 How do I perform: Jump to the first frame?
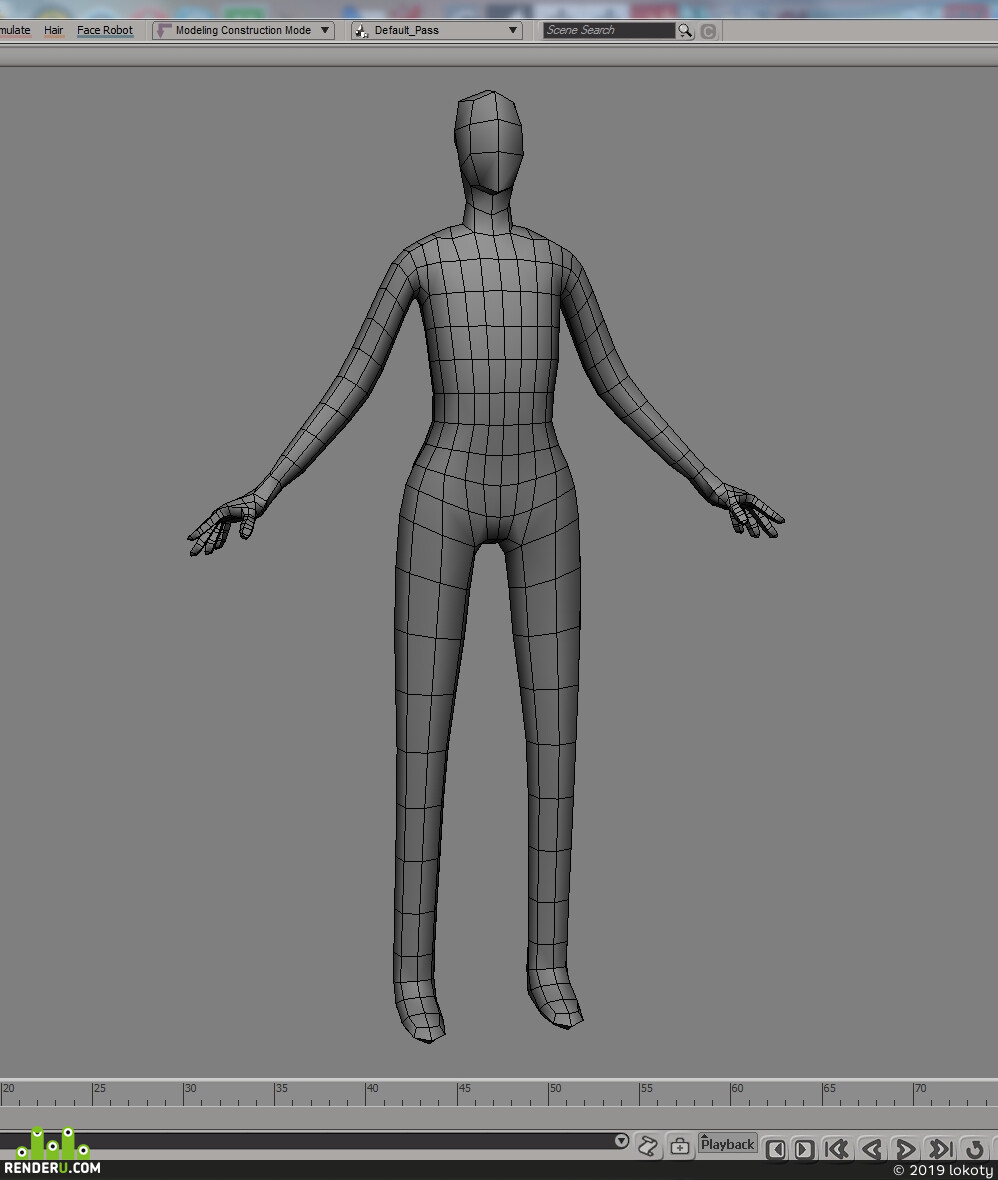point(836,1149)
